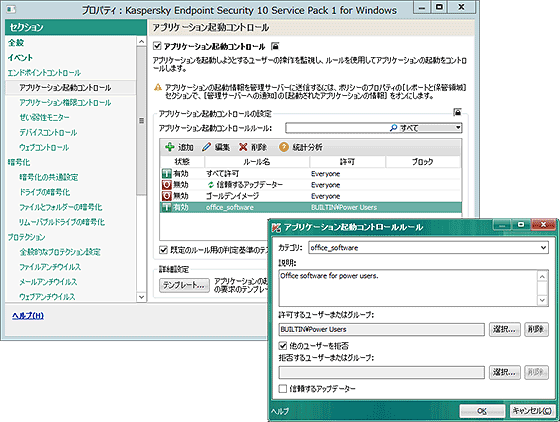Viewport: 560px width, 422px height.
Task: Click description box scroll down arrow
Action: (x=542, y=300)
